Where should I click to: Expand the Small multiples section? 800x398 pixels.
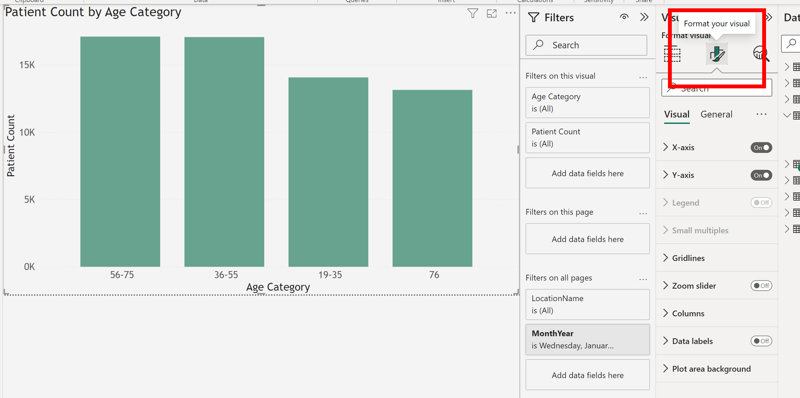665,230
